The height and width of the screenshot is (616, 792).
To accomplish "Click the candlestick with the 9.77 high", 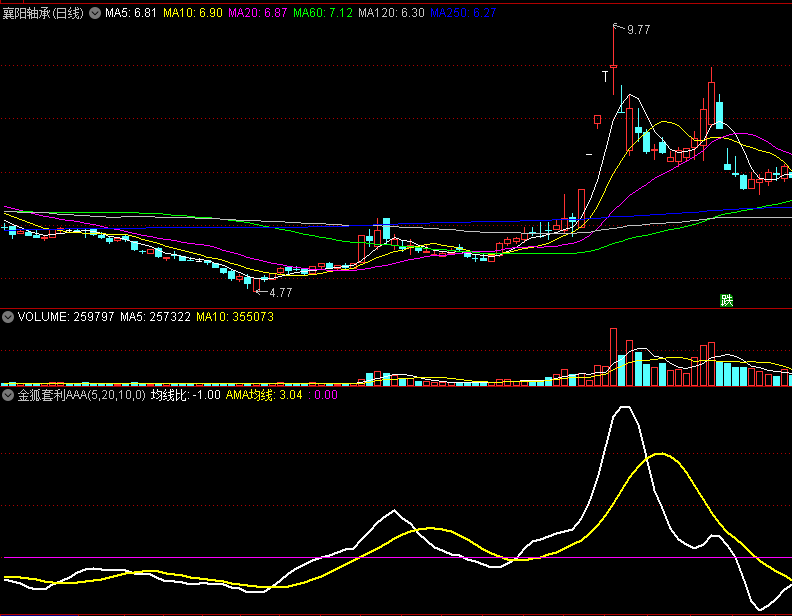I will (x=614, y=59).
